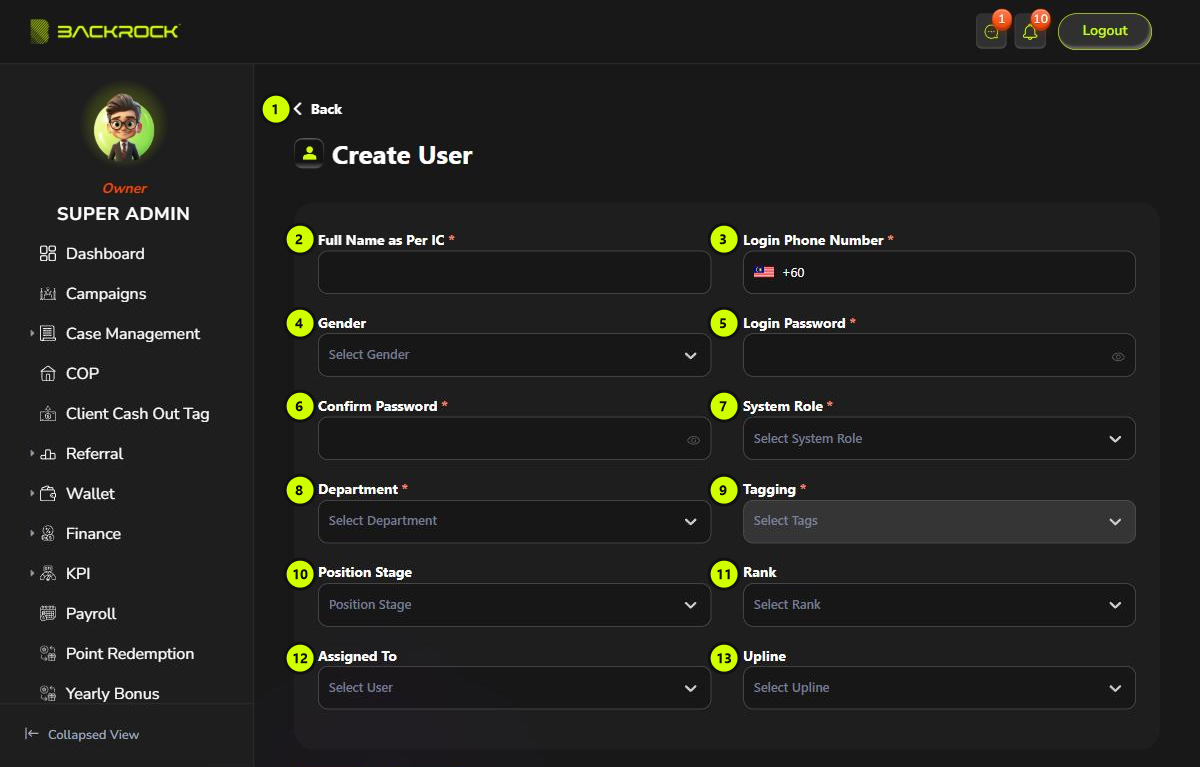
Task: Click the Payroll icon in sidebar
Action: 47,614
